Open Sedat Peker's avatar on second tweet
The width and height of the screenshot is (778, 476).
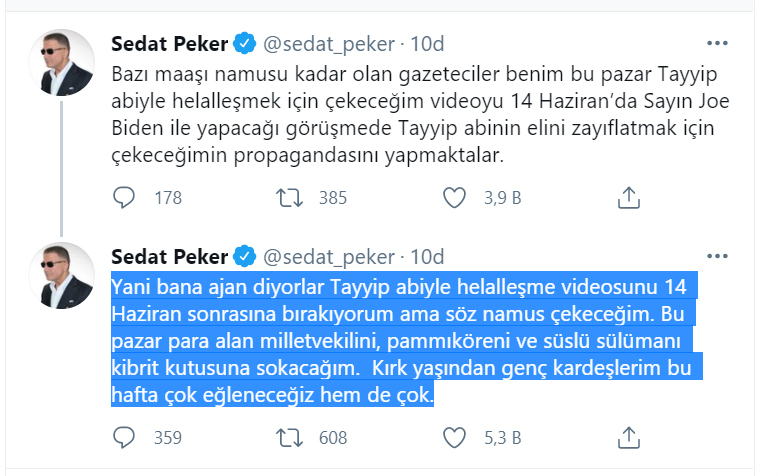(x=62, y=273)
